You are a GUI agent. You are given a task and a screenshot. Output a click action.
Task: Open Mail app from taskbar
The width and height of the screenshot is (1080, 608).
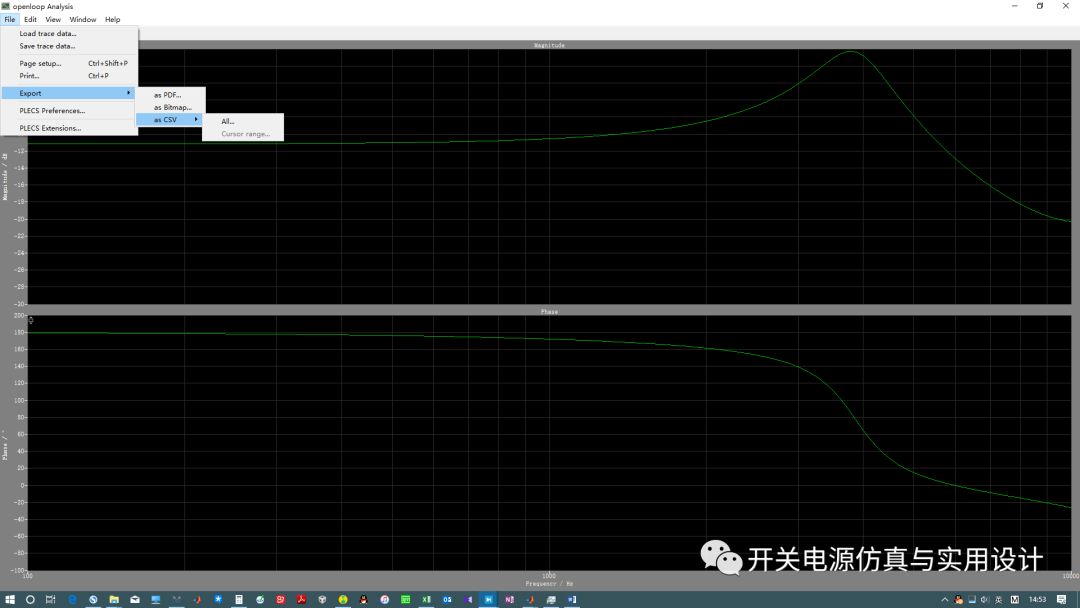135,600
